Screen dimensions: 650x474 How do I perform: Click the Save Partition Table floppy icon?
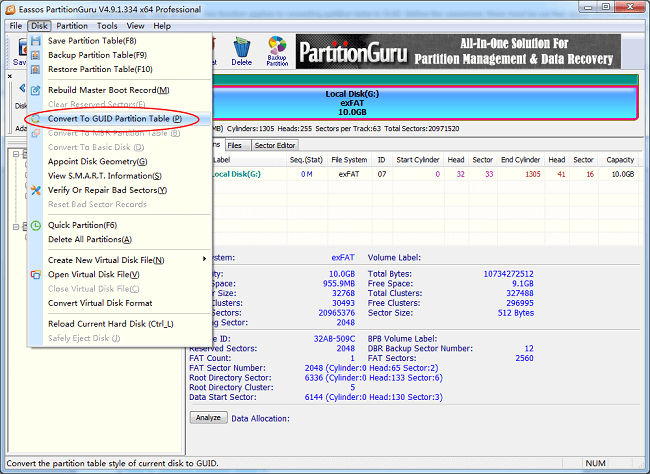[x=36, y=41]
